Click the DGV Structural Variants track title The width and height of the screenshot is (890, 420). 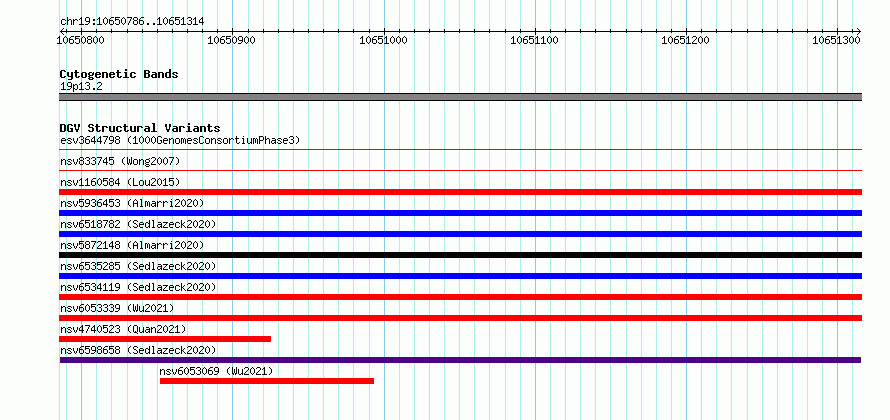click(140, 128)
